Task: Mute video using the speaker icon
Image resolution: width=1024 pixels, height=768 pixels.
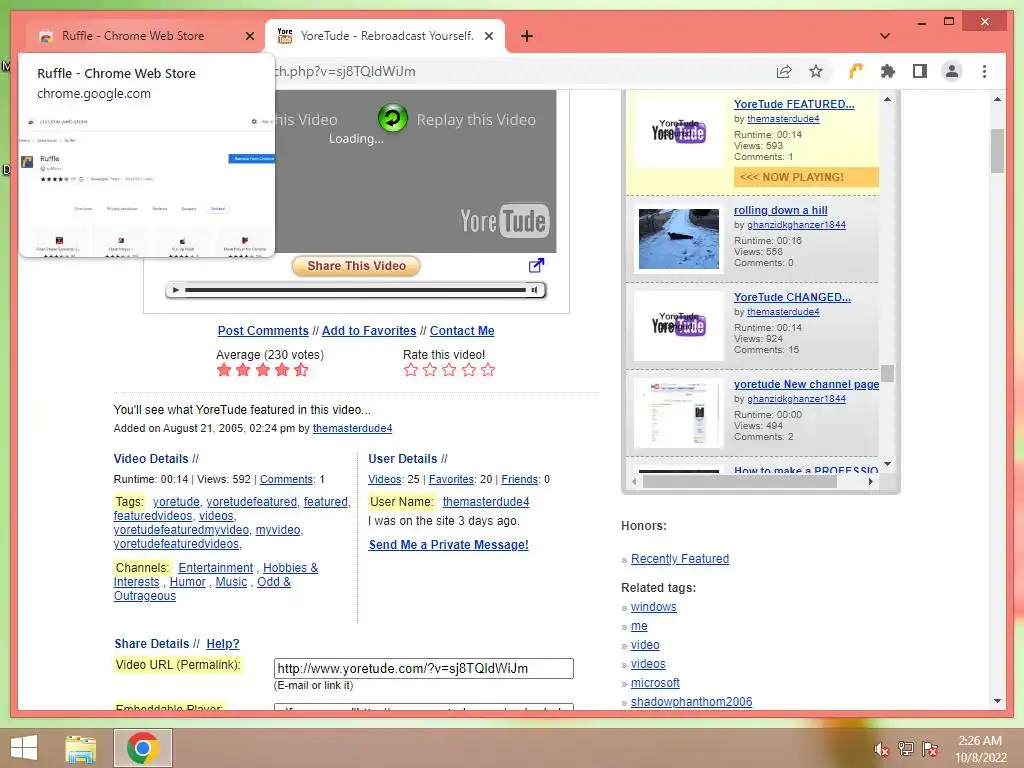Action: (534, 290)
